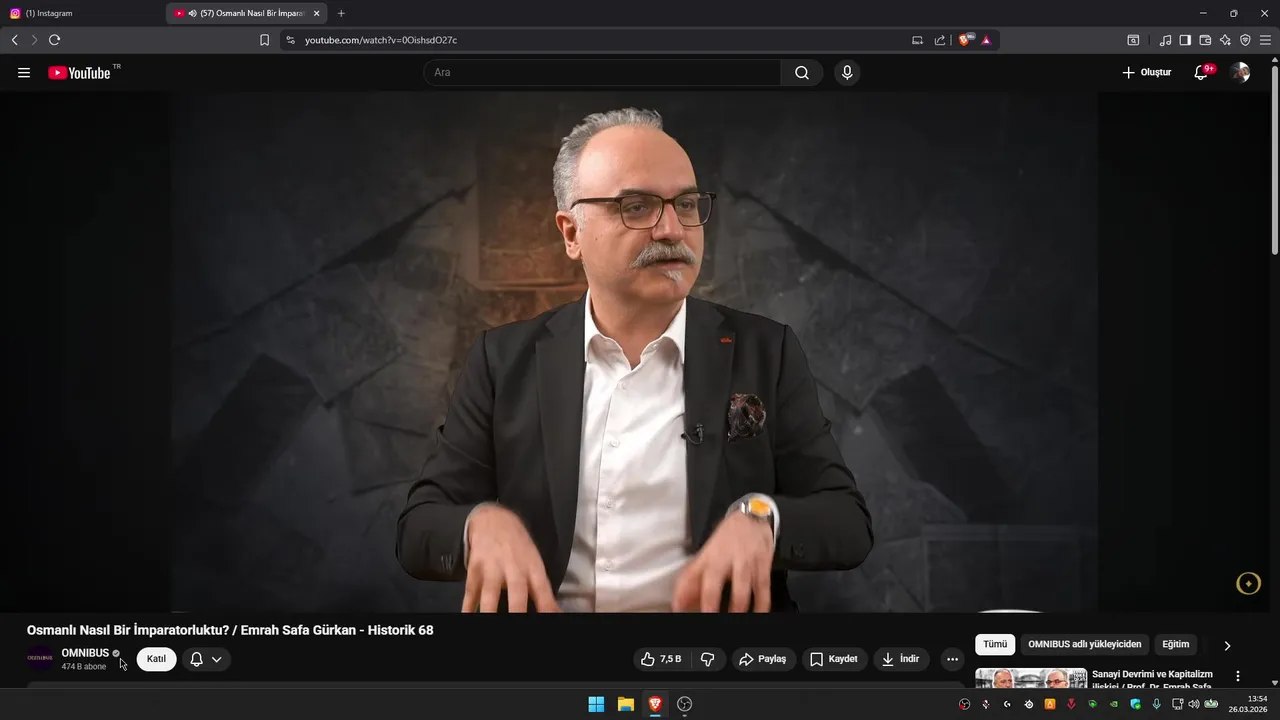Open options for Sanayi Devrimi video
This screenshot has height=720, width=1280.
[x=1238, y=677]
